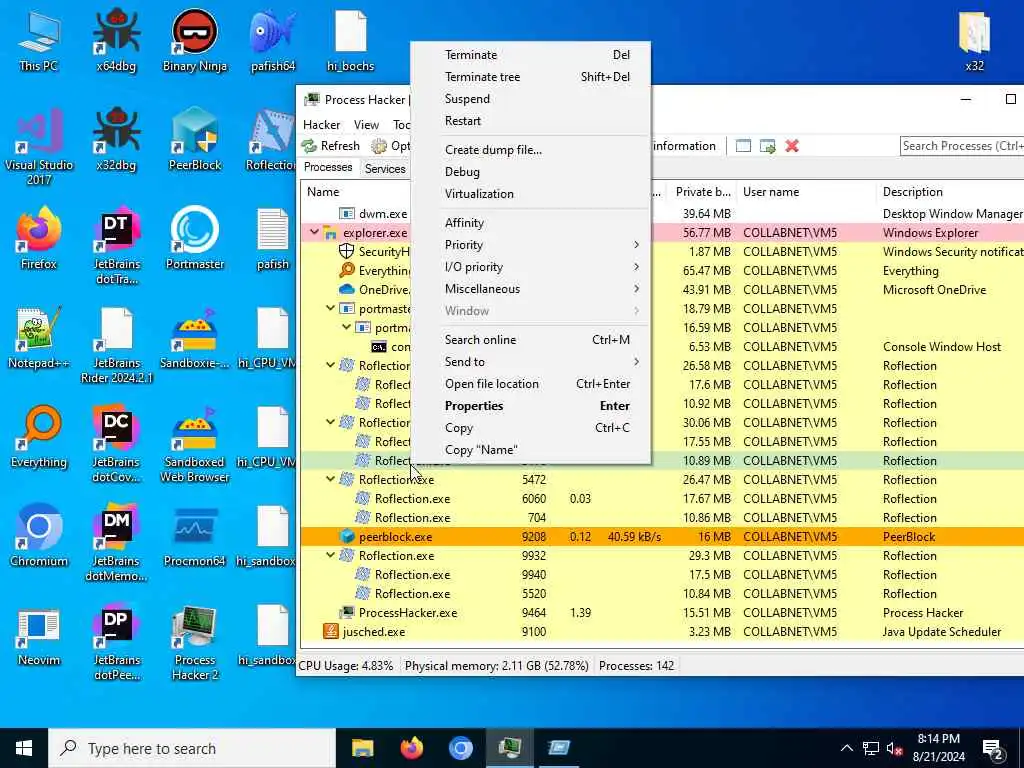Open File Explorer from taskbar
The width and height of the screenshot is (1024, 768).
pos(362,748)
